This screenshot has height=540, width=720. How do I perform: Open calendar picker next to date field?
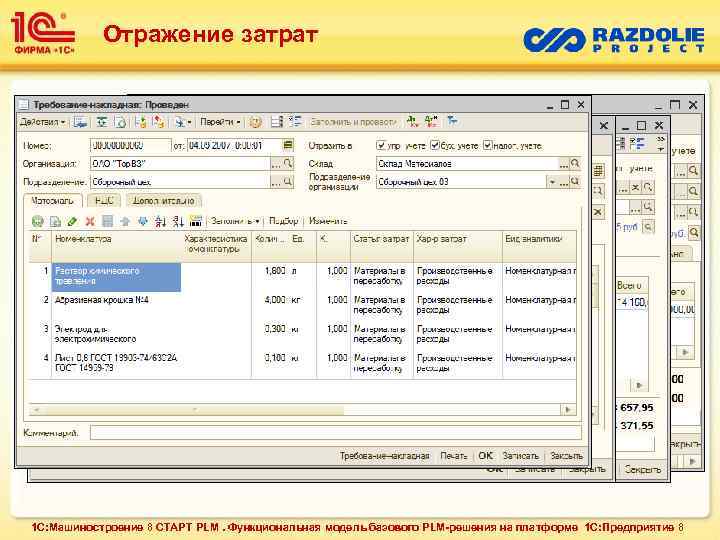point(288,146)
